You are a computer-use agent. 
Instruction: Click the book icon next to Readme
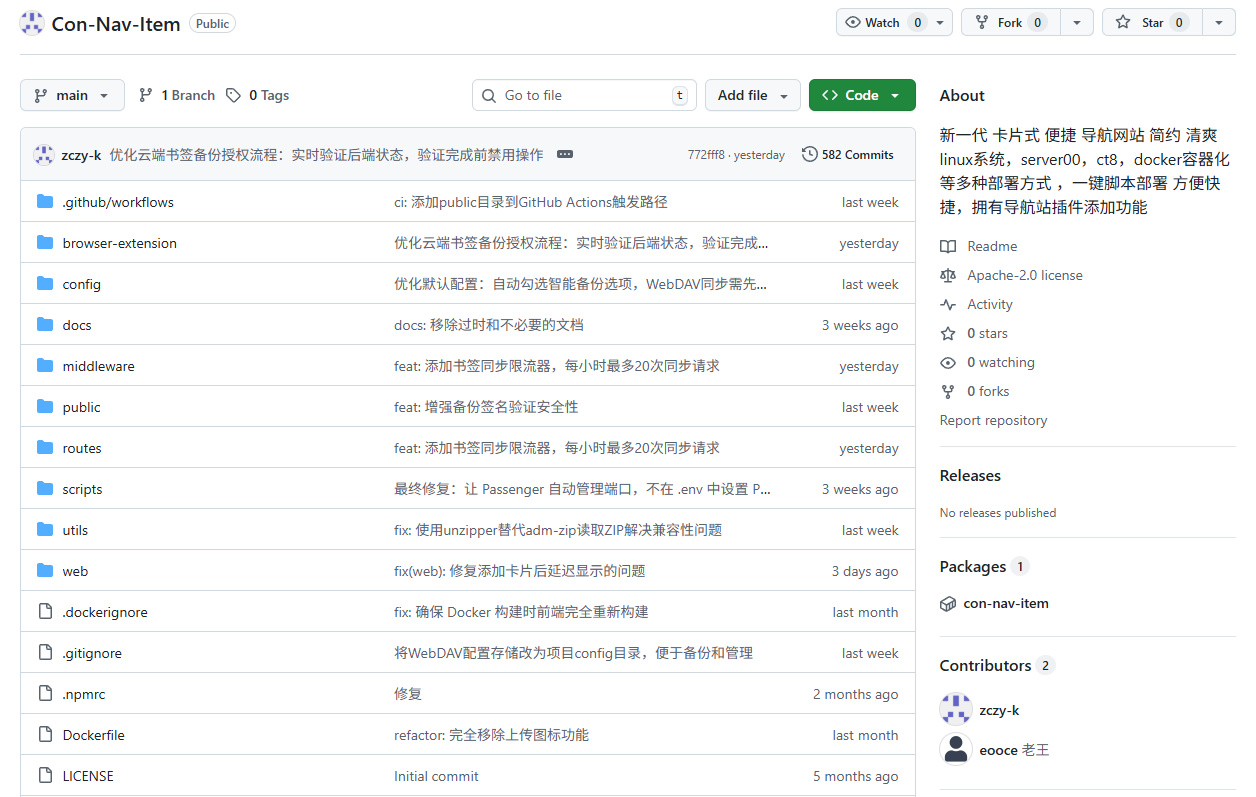click(948, 247)
